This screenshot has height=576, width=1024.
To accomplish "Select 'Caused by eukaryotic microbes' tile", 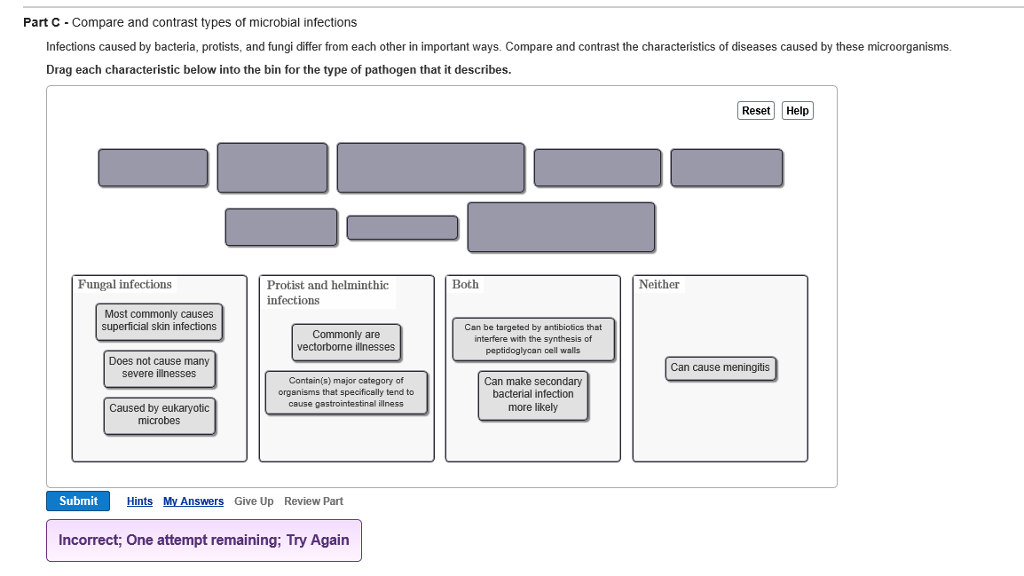I will (x=159, y=415).
